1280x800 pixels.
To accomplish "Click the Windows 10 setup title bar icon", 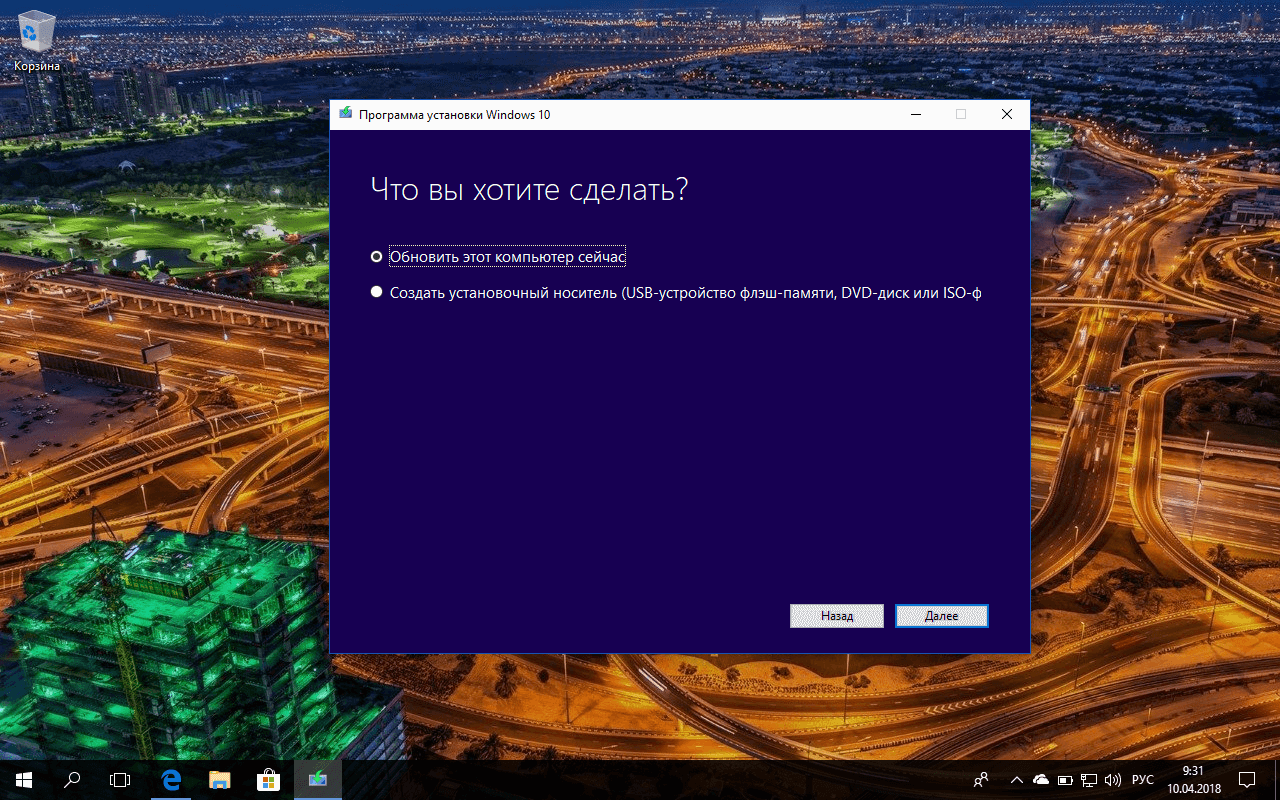I will [345, 114].
